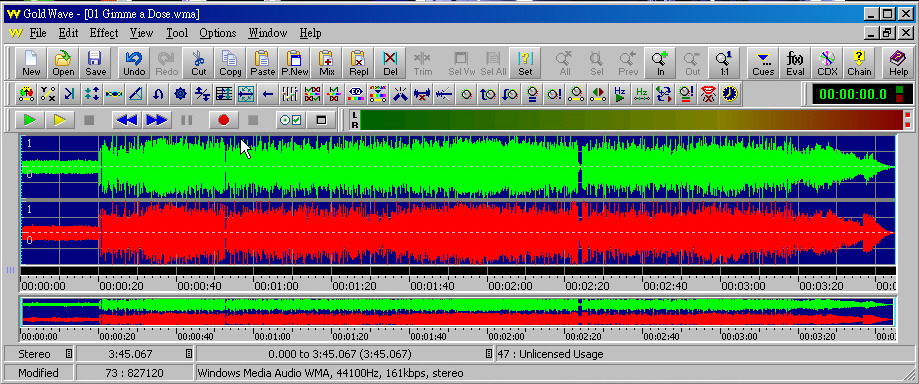
Task: Play with the yellow user play button
Action: click(x=60, y=120)
